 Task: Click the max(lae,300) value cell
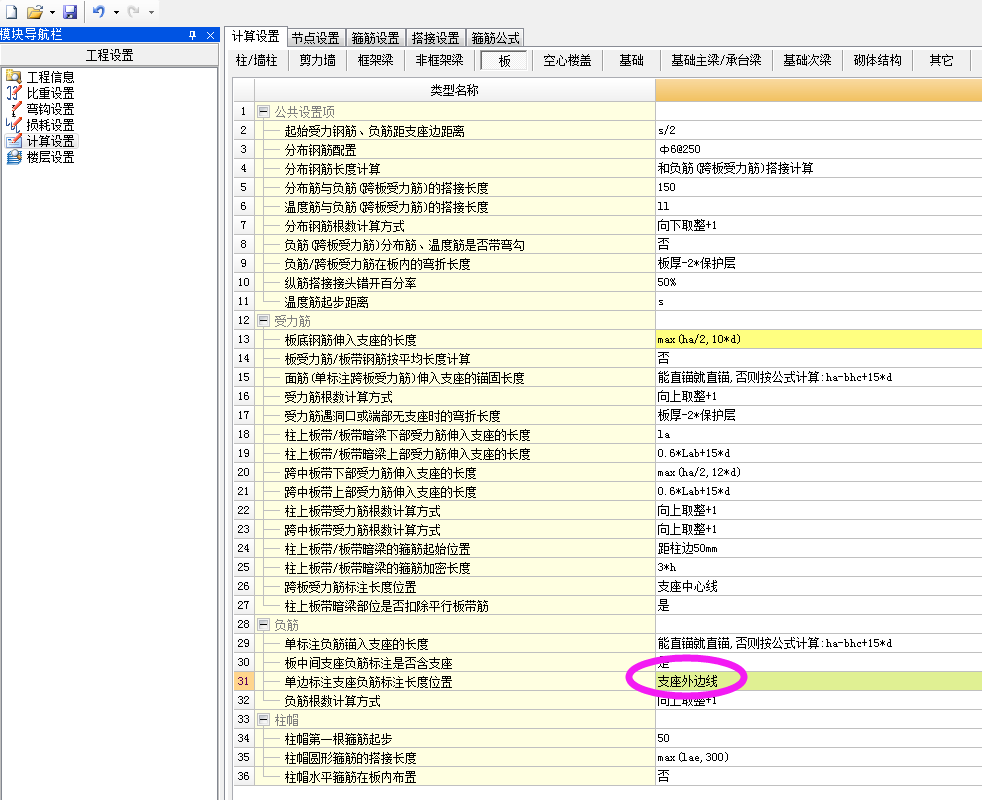coord(819,757)
